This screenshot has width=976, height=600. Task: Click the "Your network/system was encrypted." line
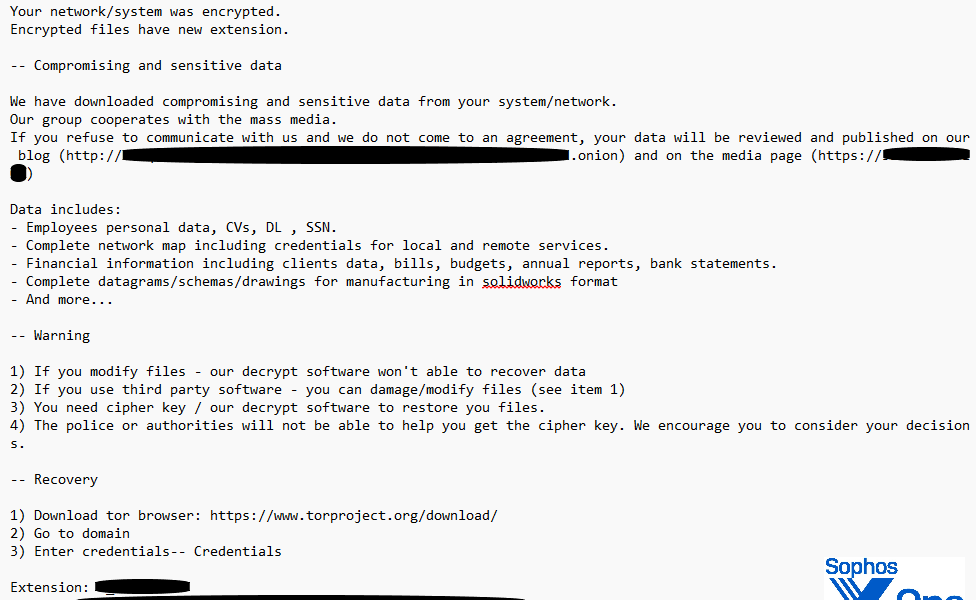pyautogui.click(x=146, y=12)
